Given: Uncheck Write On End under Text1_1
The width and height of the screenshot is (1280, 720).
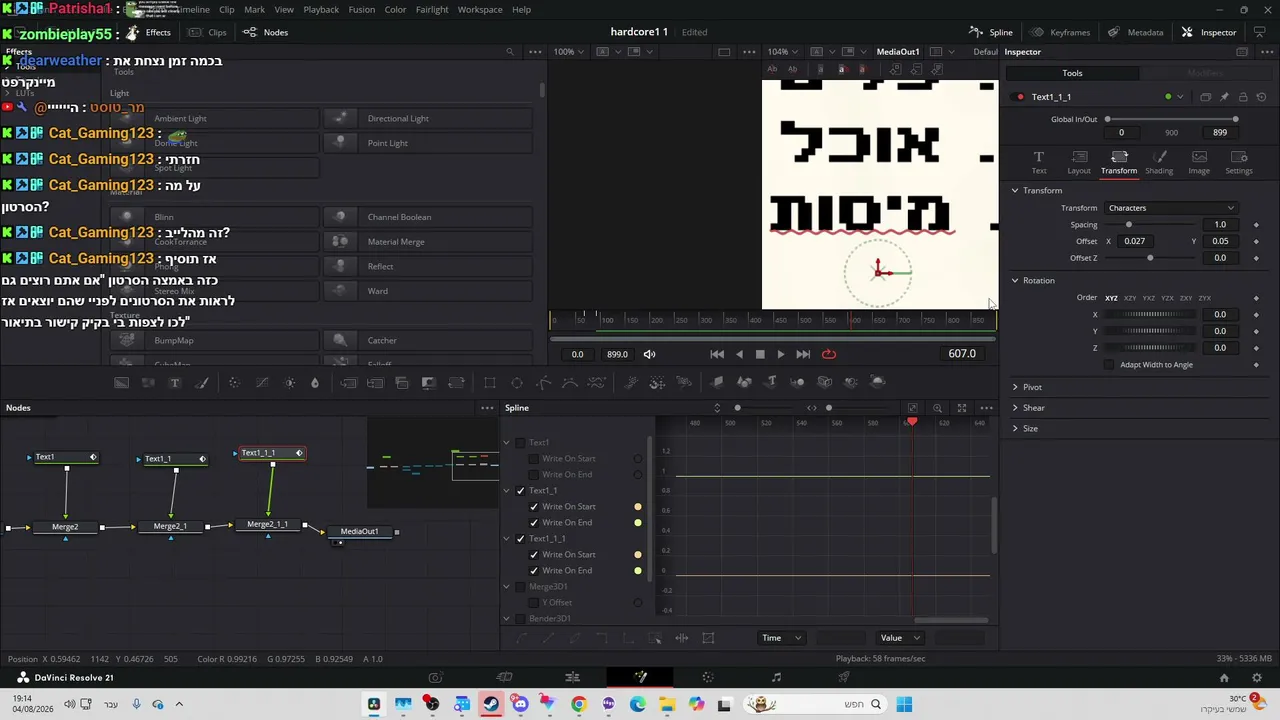Looking at the screenshot, I should pos(534,523).
